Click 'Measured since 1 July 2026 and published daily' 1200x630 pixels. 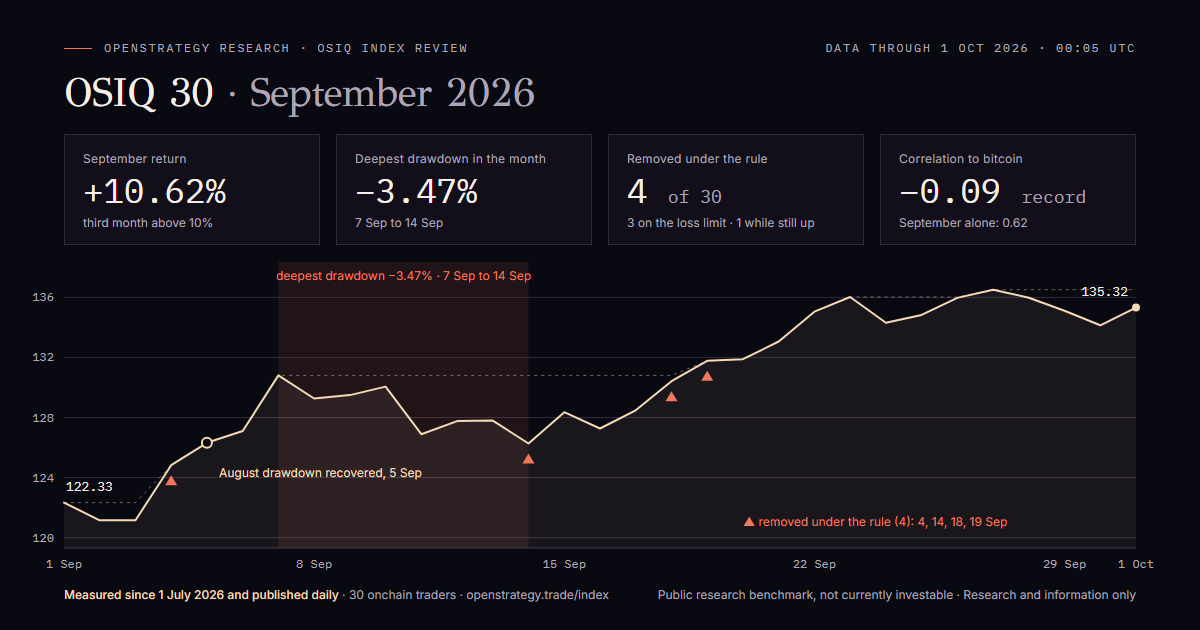pyautogui.click(x=201, y=595)
